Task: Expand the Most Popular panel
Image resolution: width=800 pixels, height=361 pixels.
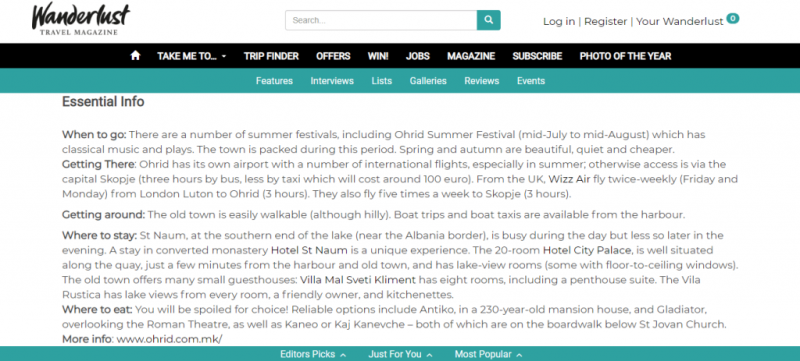Action: tap(488, 354)
